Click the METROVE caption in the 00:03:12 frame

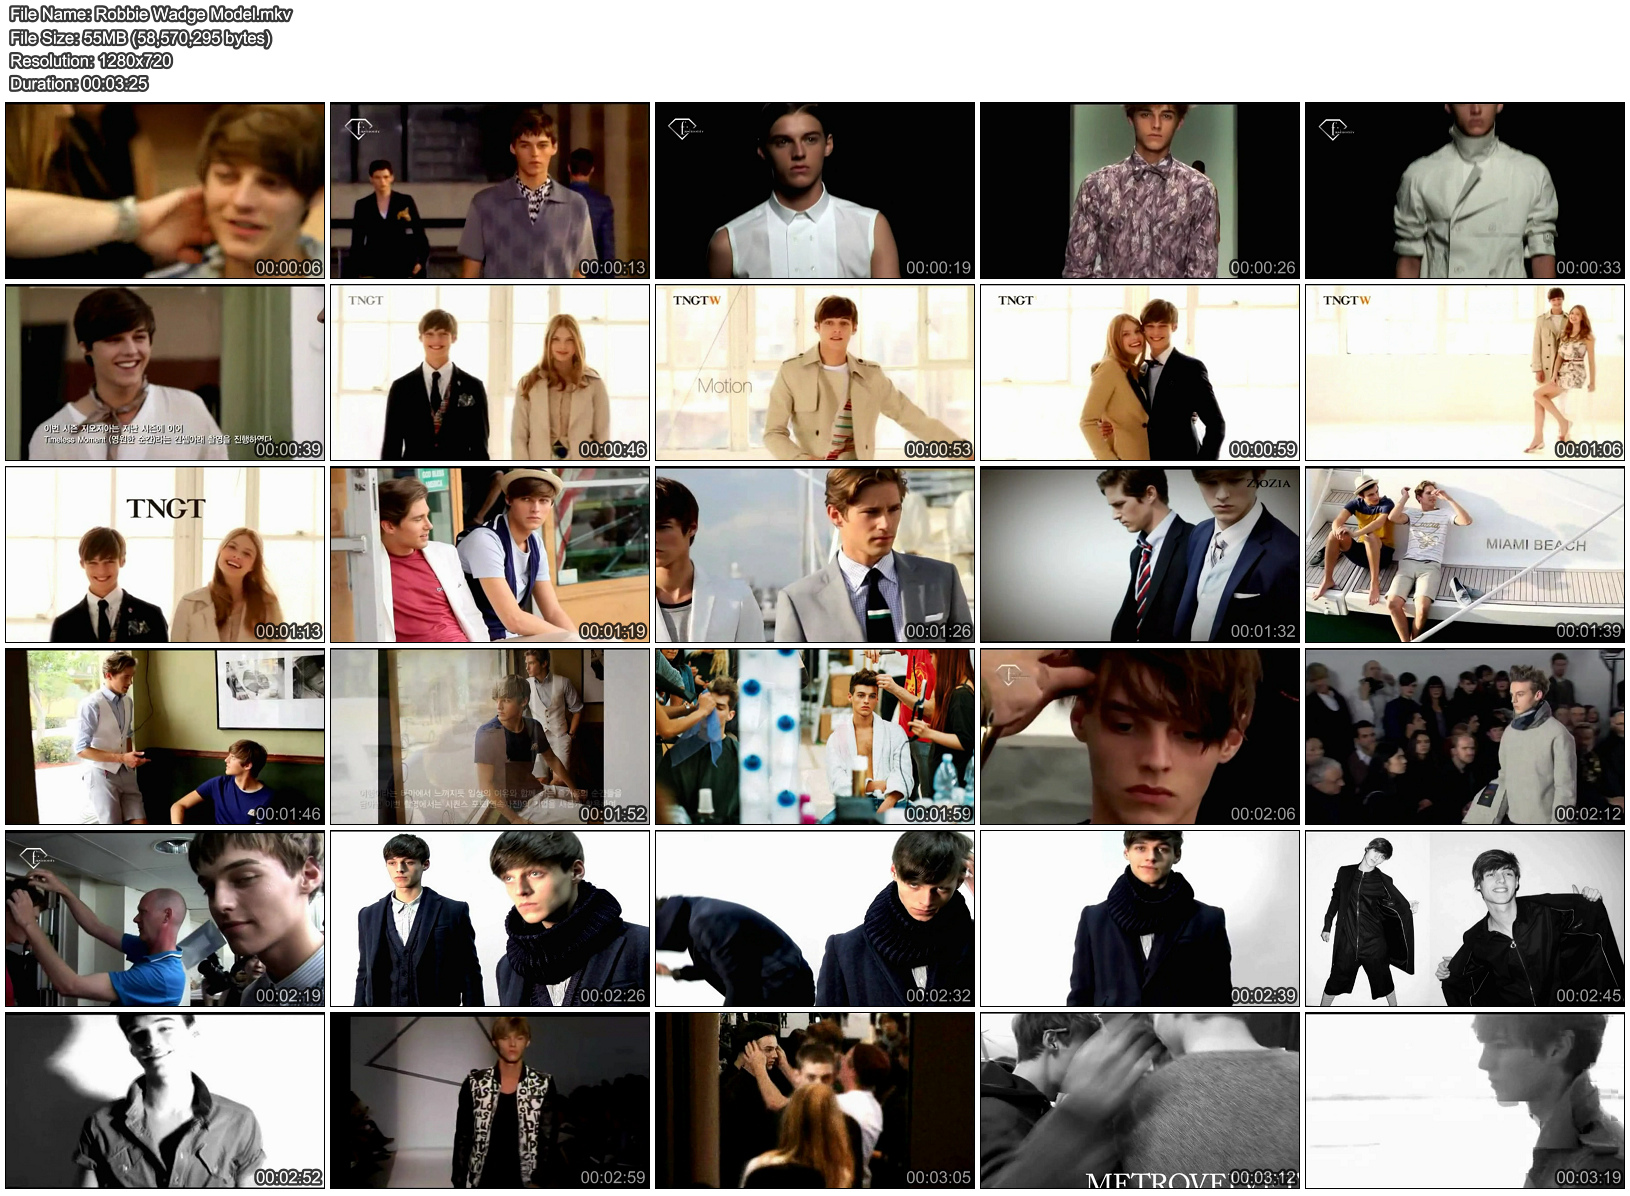1155,1181
